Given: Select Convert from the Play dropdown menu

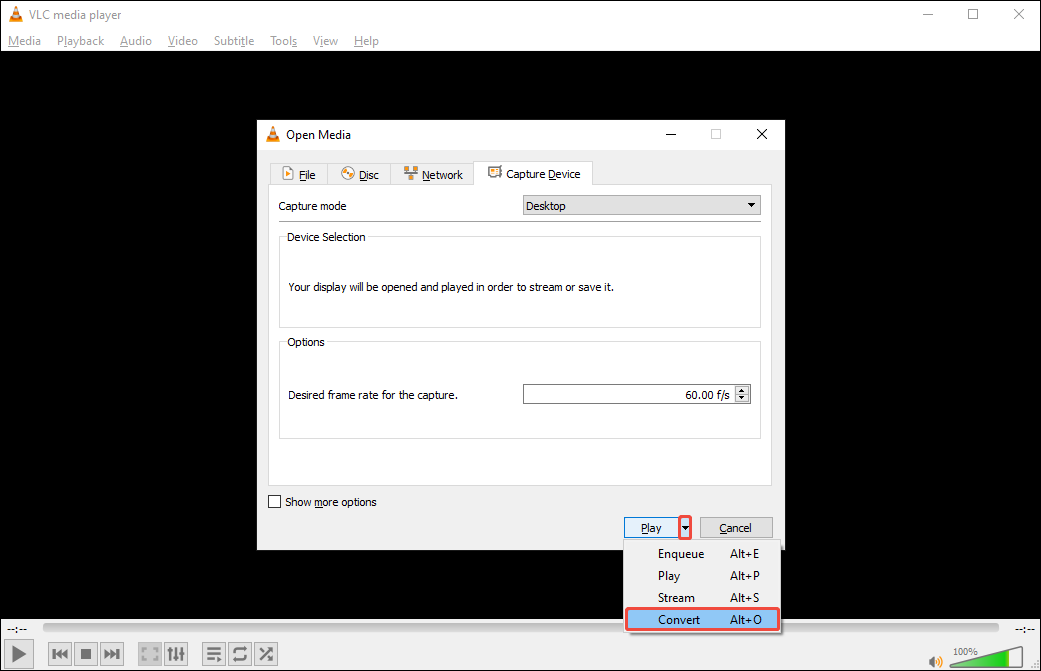Looking at the screenshot, I should point(679,619).
